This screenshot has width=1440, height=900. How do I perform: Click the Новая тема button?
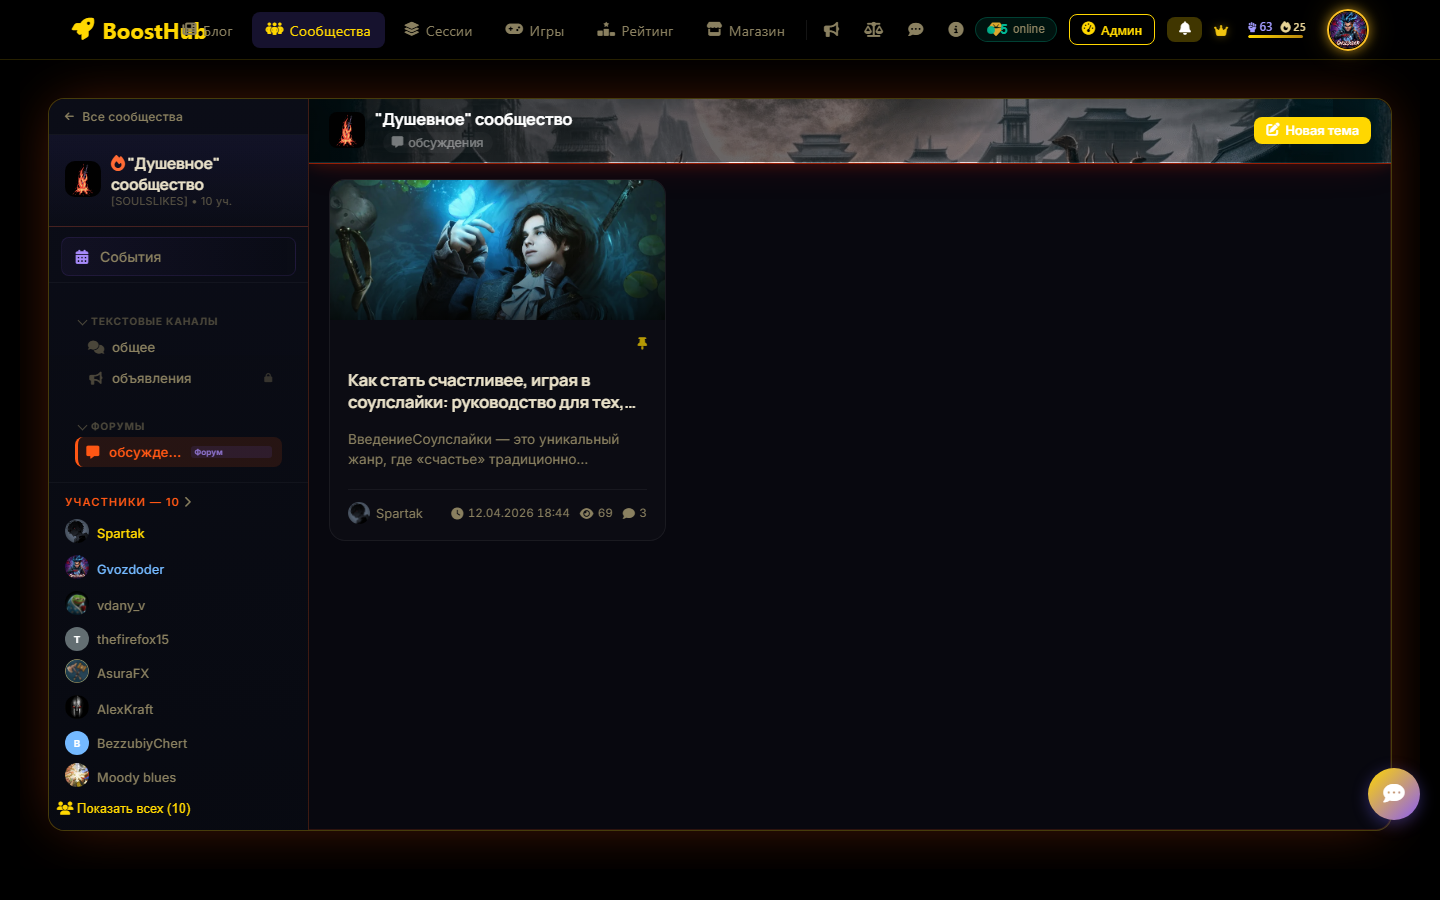(x=1312, y=130)
